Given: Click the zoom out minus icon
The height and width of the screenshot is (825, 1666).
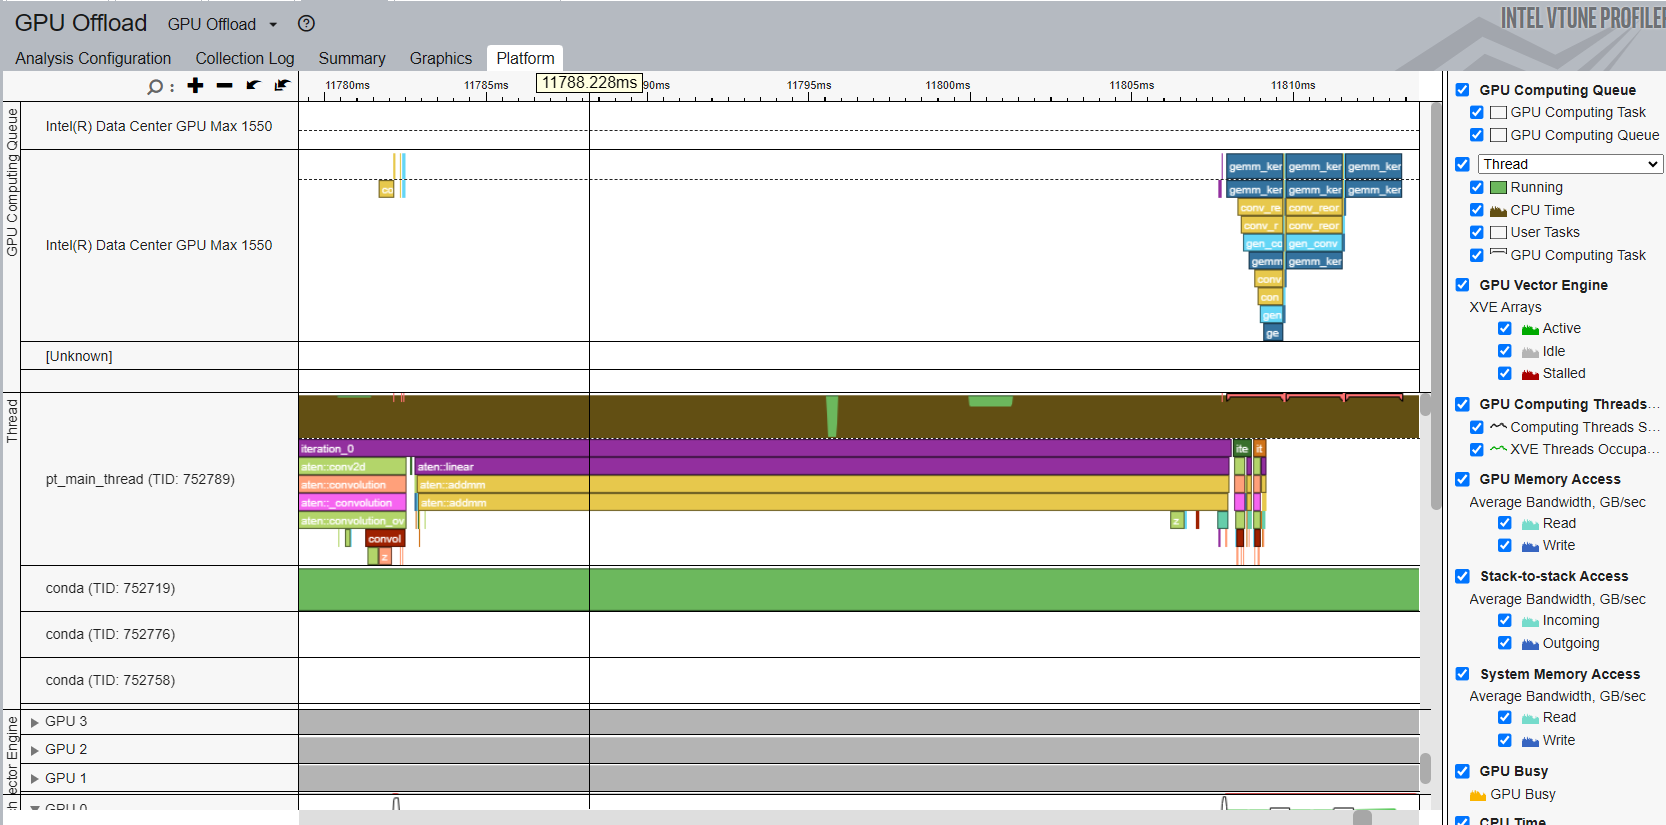Looking at the screenshot, I should coord(224,86).
